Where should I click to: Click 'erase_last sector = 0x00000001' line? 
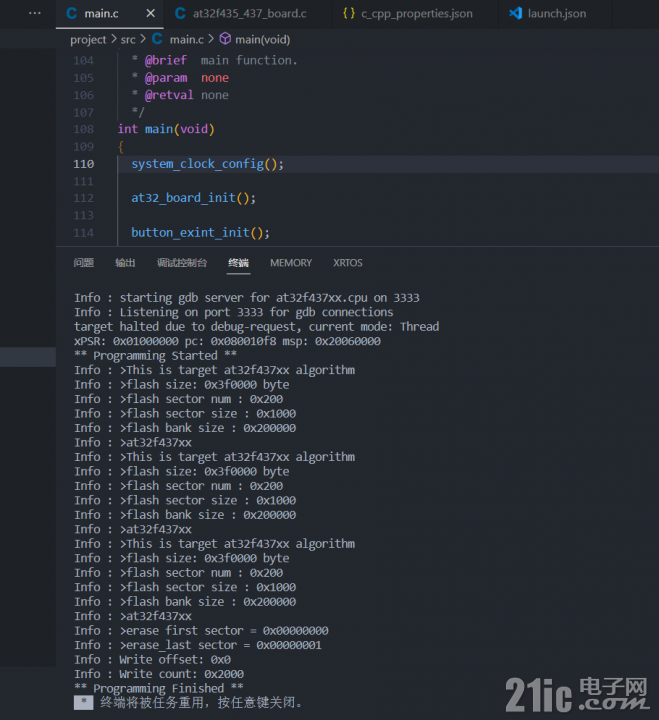(198, 645)
